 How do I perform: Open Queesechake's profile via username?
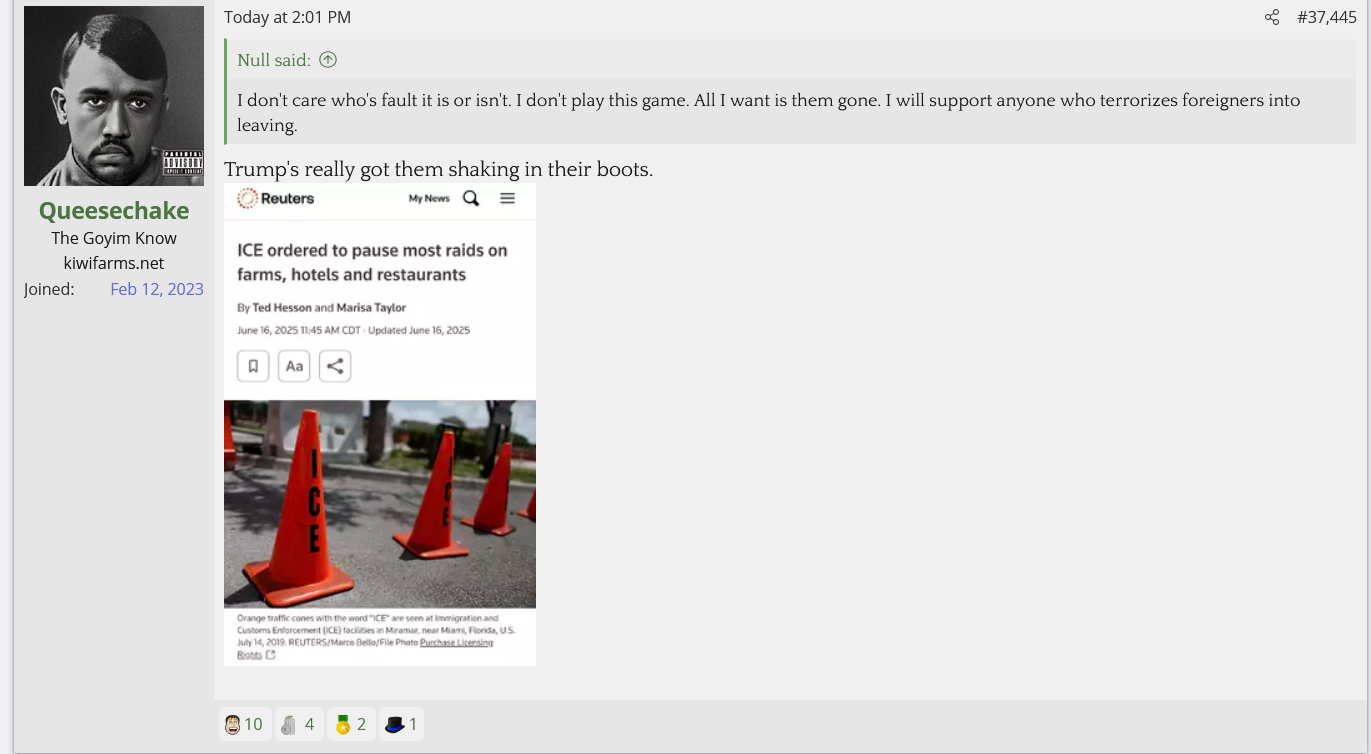114,211
